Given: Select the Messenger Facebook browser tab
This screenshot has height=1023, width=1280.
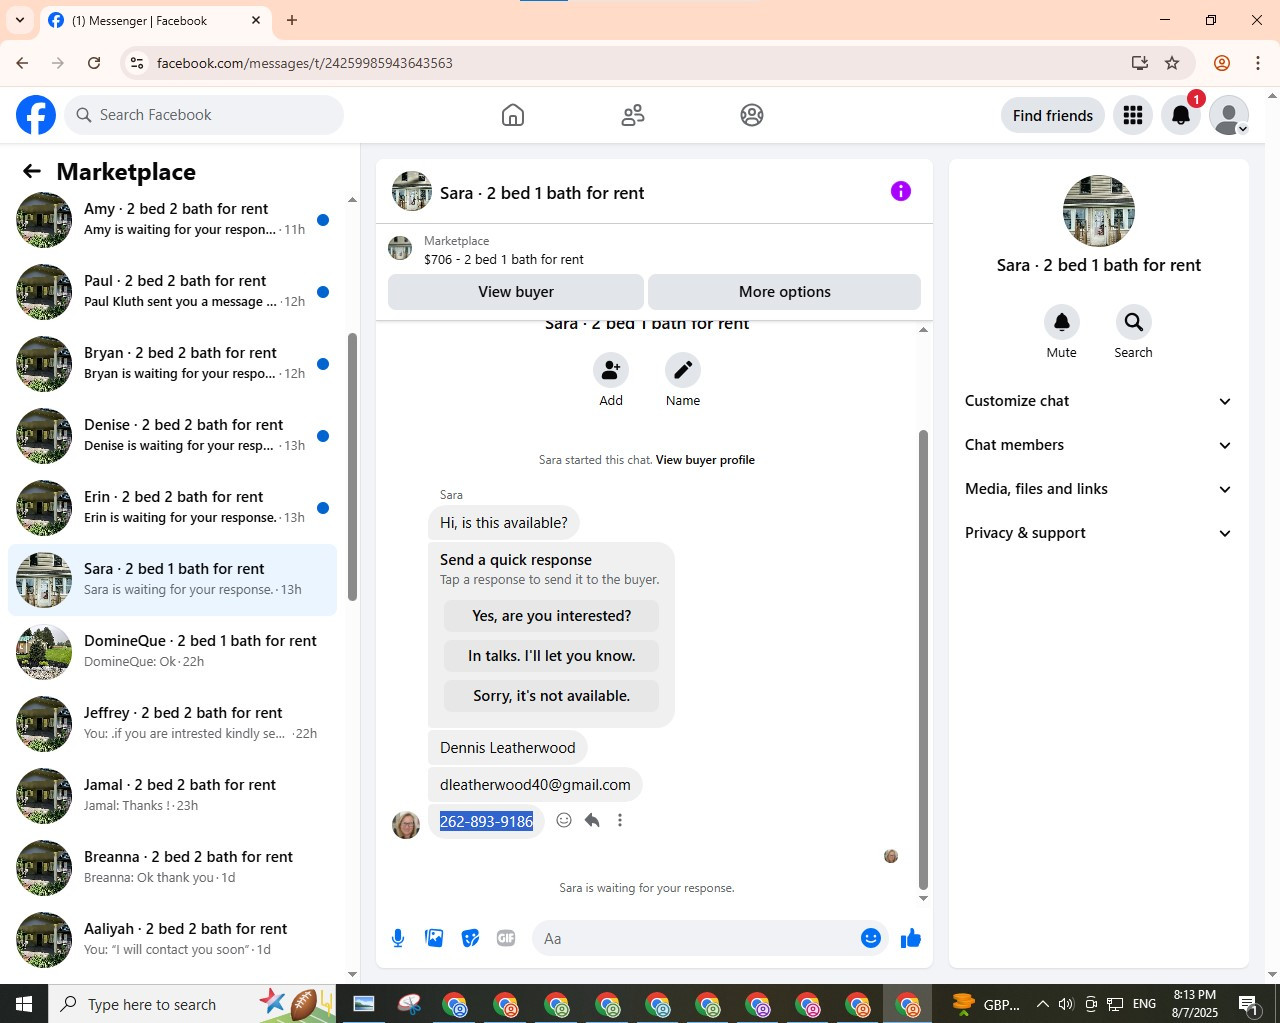Looking at the screenshot, I should (x=155, y=20).
